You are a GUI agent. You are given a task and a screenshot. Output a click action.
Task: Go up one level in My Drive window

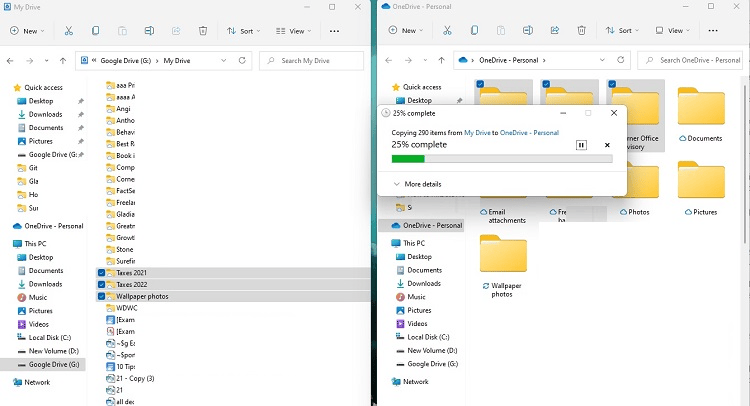click(x=63, y=61)
